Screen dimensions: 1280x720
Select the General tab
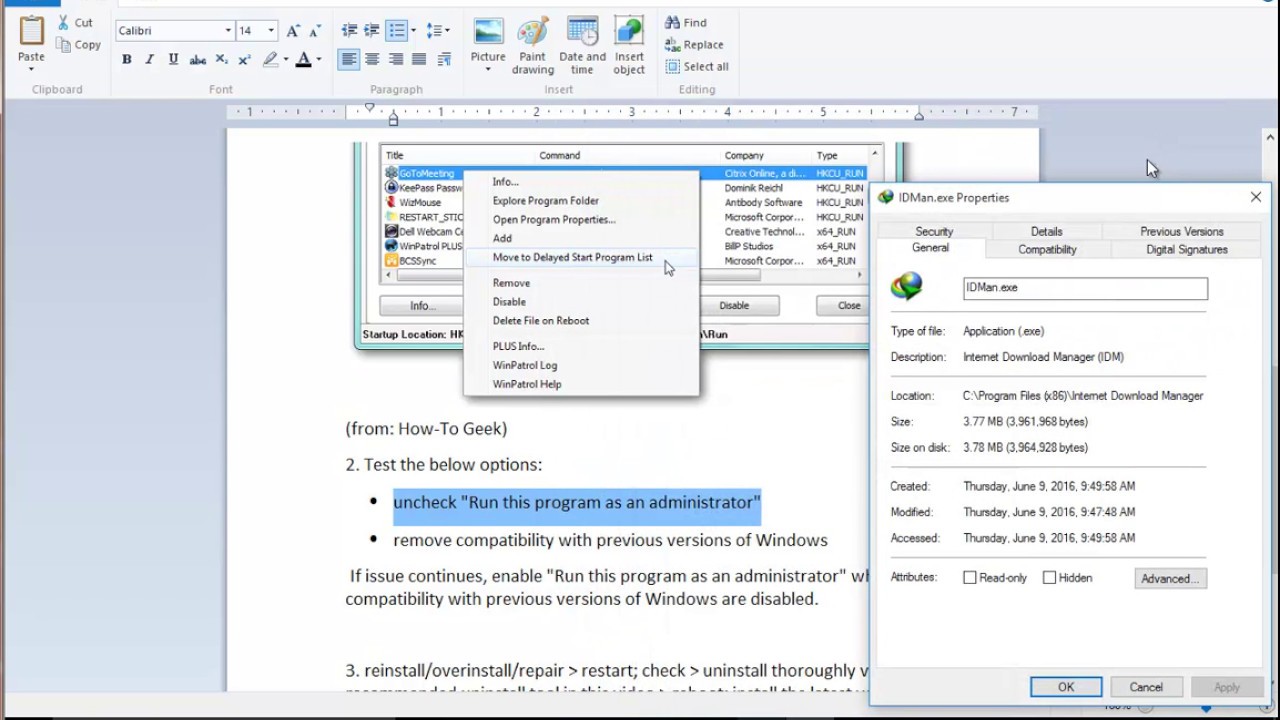pyautogui.click(x=930, y=248)
